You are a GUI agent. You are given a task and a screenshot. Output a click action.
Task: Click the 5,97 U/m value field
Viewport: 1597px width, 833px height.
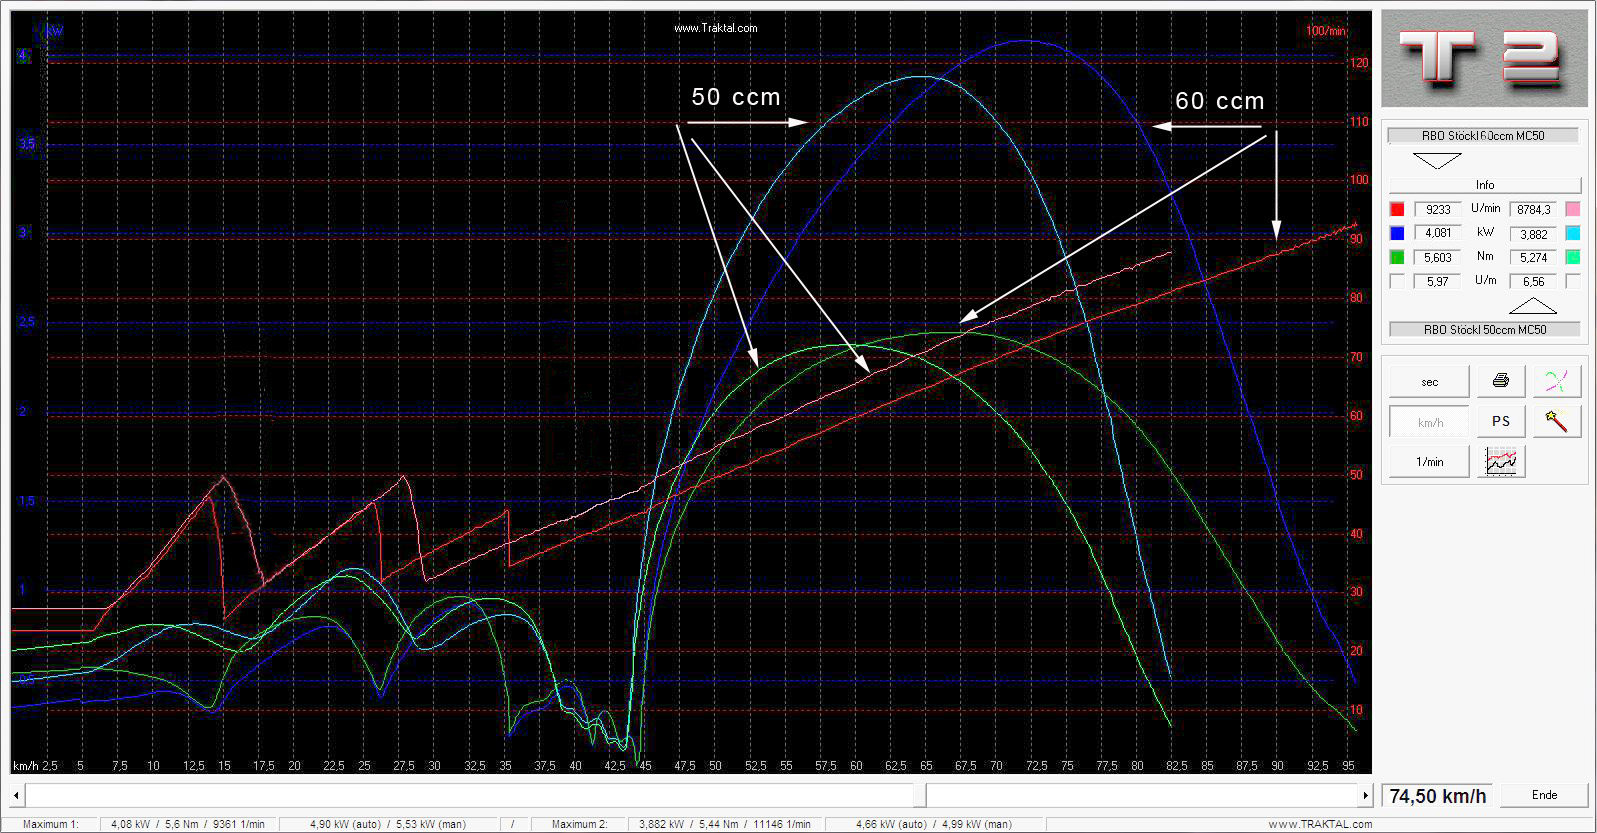[1437, 281]
